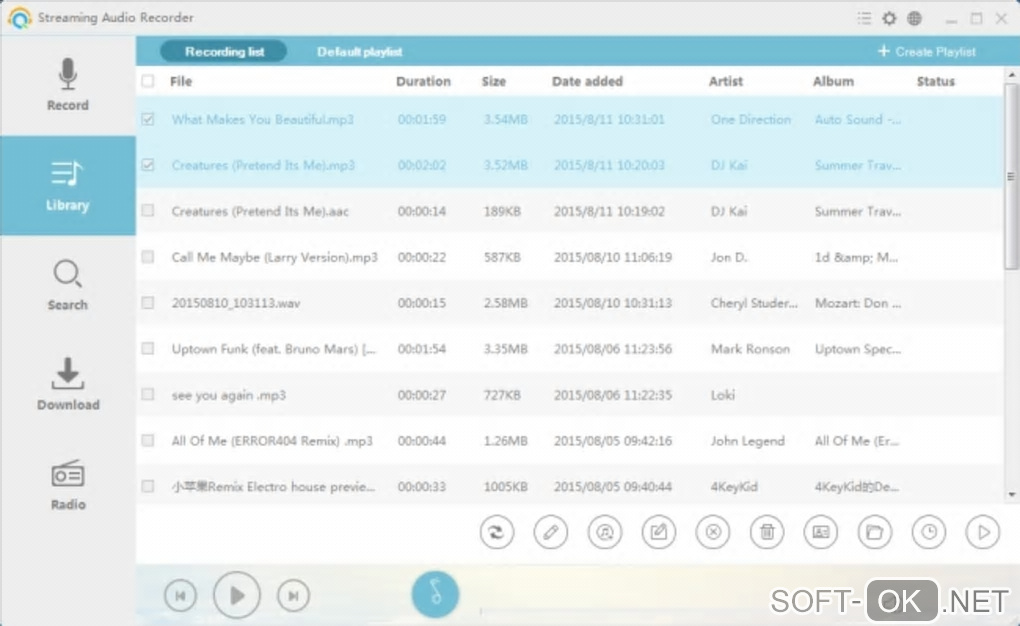Image resolution: width=1020 pixels, height=626 pixels.
Task: Click artist 'Loki'
Action: pyautogui.click(x=723, y=395)
